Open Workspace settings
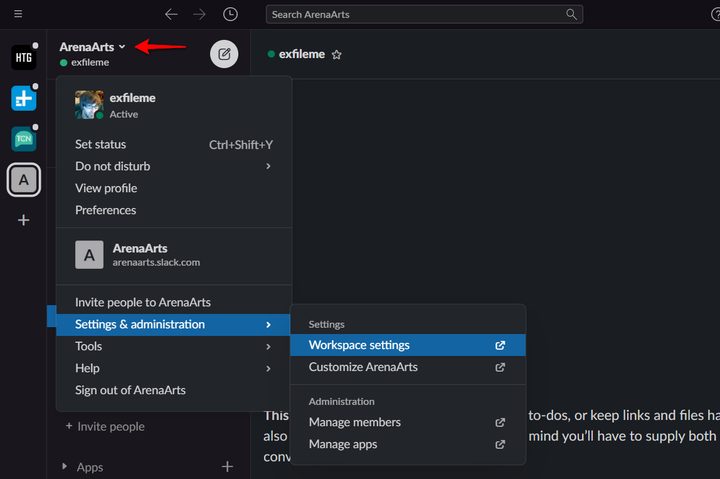The height and width of the screenshot is (479, 720). pos(408,345)
